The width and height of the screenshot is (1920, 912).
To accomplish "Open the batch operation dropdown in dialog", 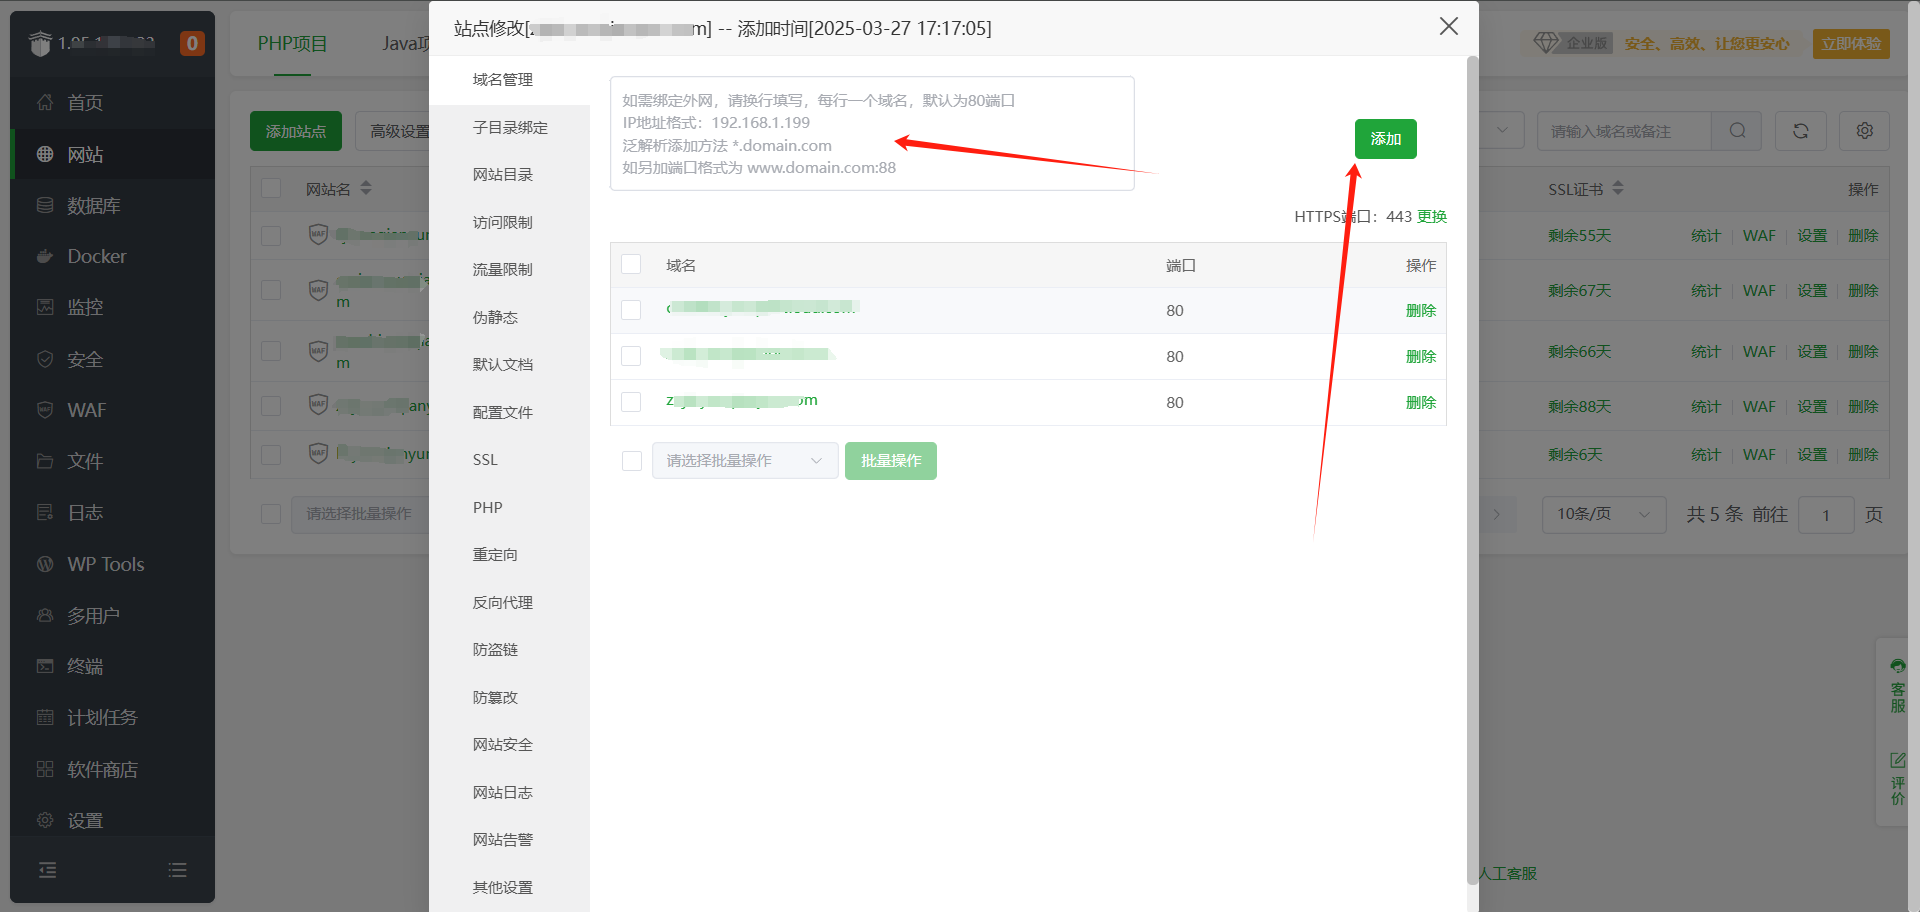I will point(744,461).
